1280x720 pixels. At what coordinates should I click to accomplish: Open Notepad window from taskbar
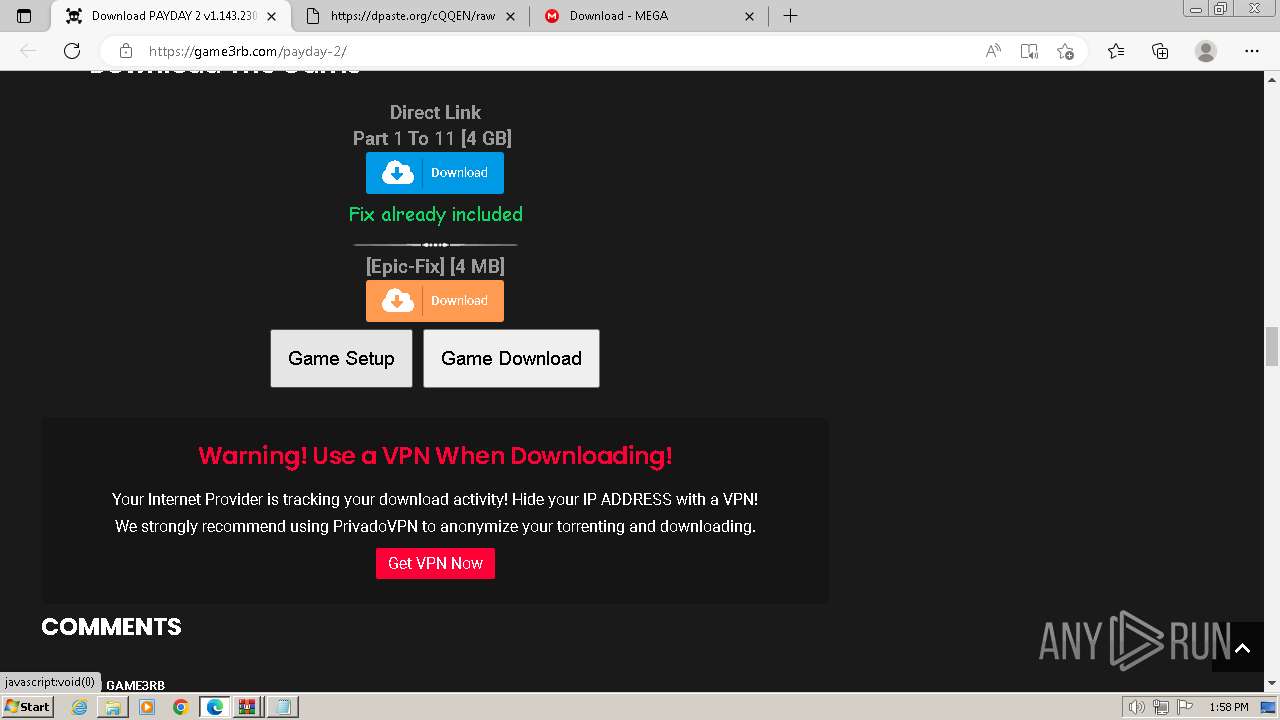coord(283,707)
